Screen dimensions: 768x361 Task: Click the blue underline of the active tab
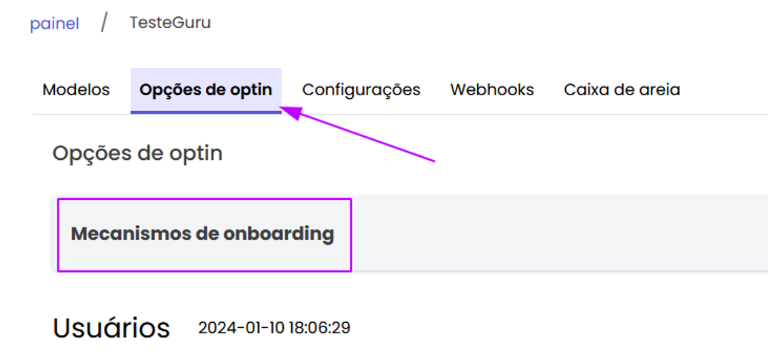pyautogui.click(x=206, y=112)
